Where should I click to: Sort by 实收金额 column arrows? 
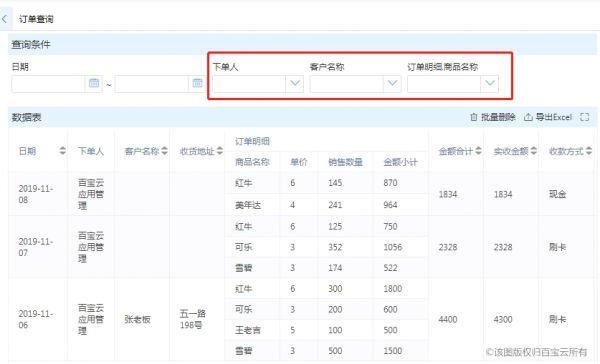tap(533, 151)
